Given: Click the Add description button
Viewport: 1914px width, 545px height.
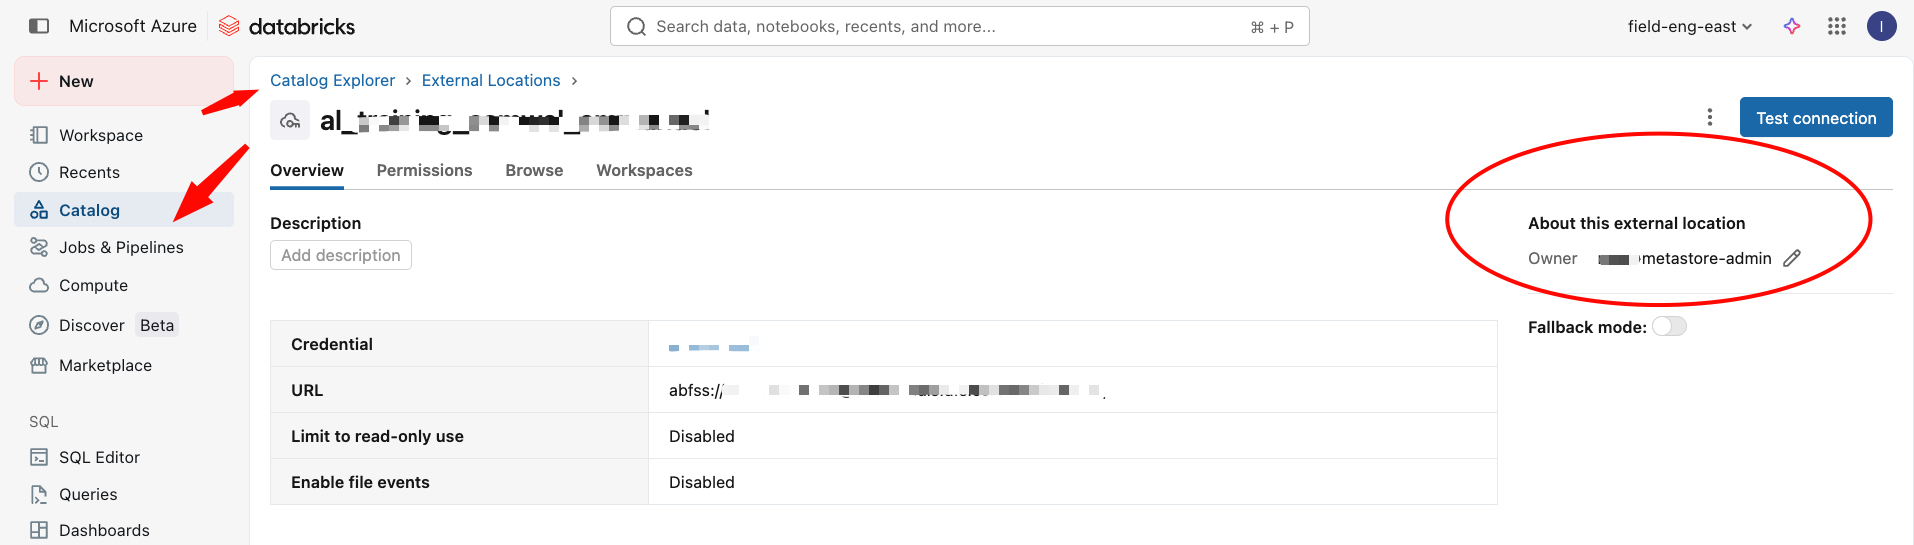Looking at the screenshot, I should click(x=341, y=255).
